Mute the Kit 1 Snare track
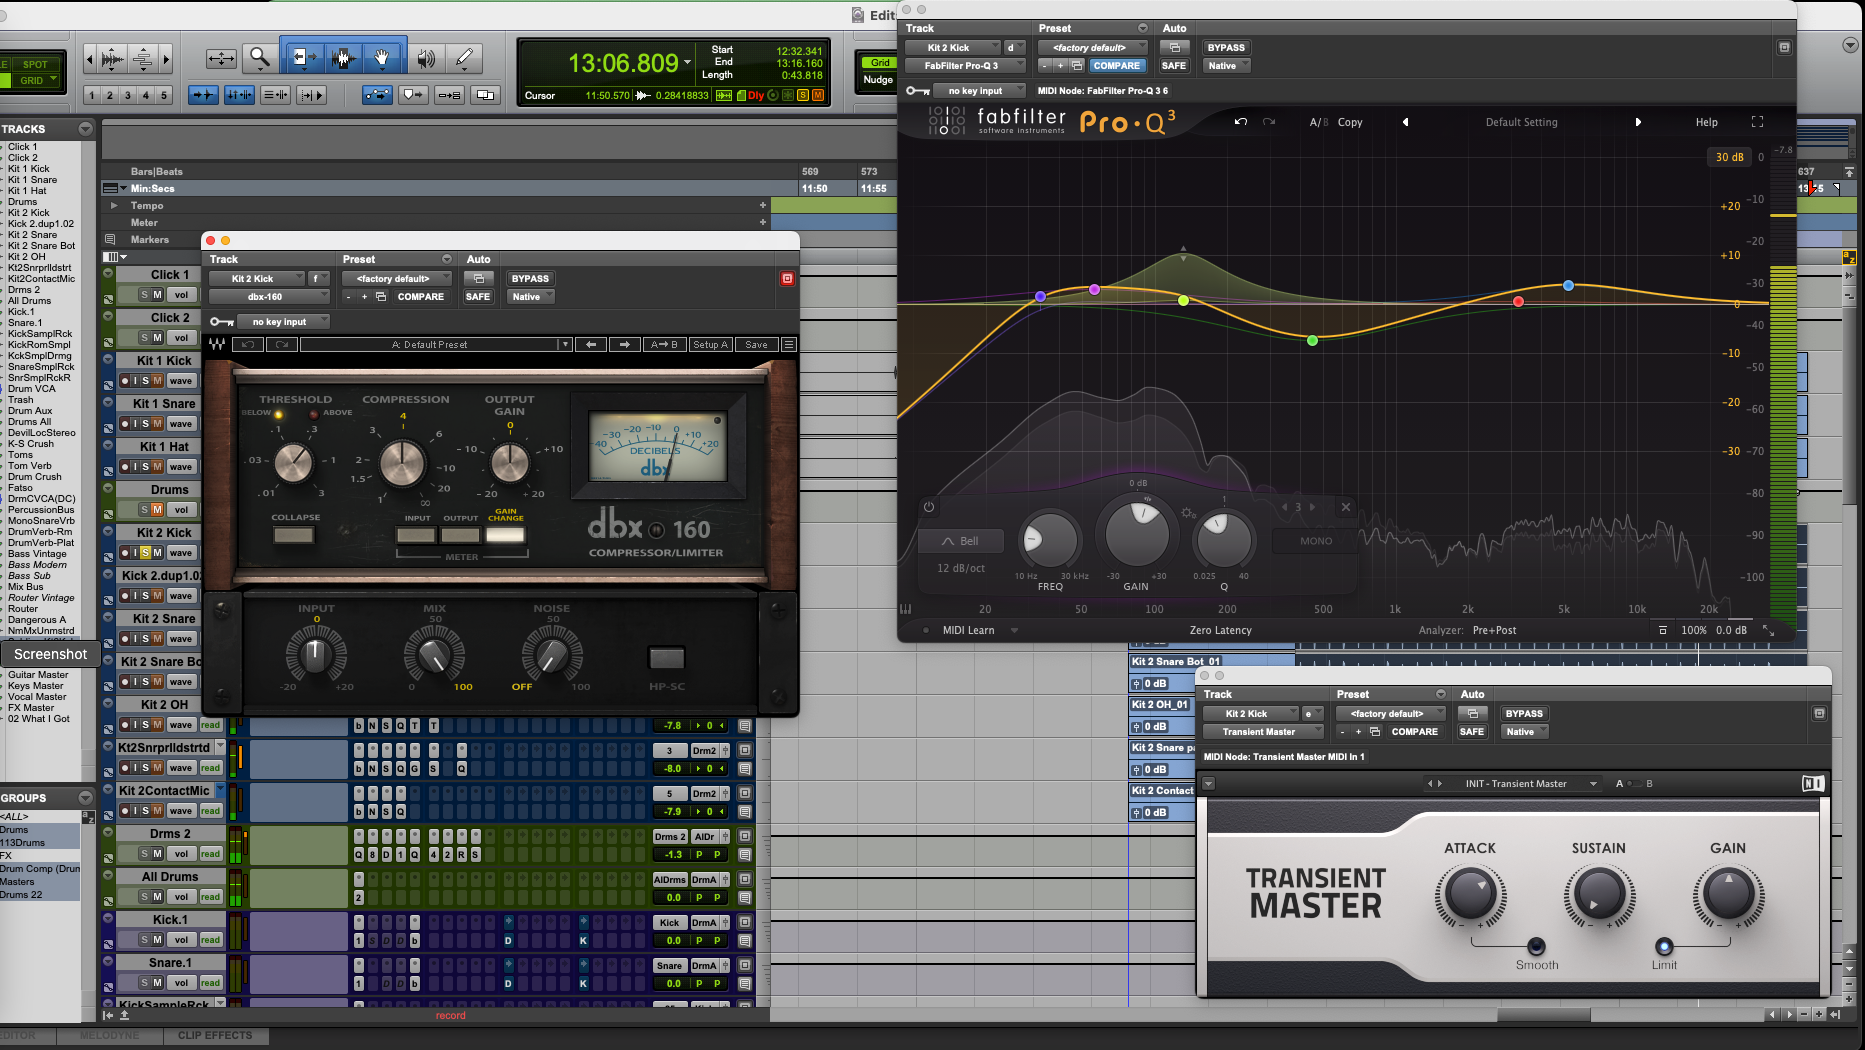Screen dimensions: 1865x1050 coord(157,424)
